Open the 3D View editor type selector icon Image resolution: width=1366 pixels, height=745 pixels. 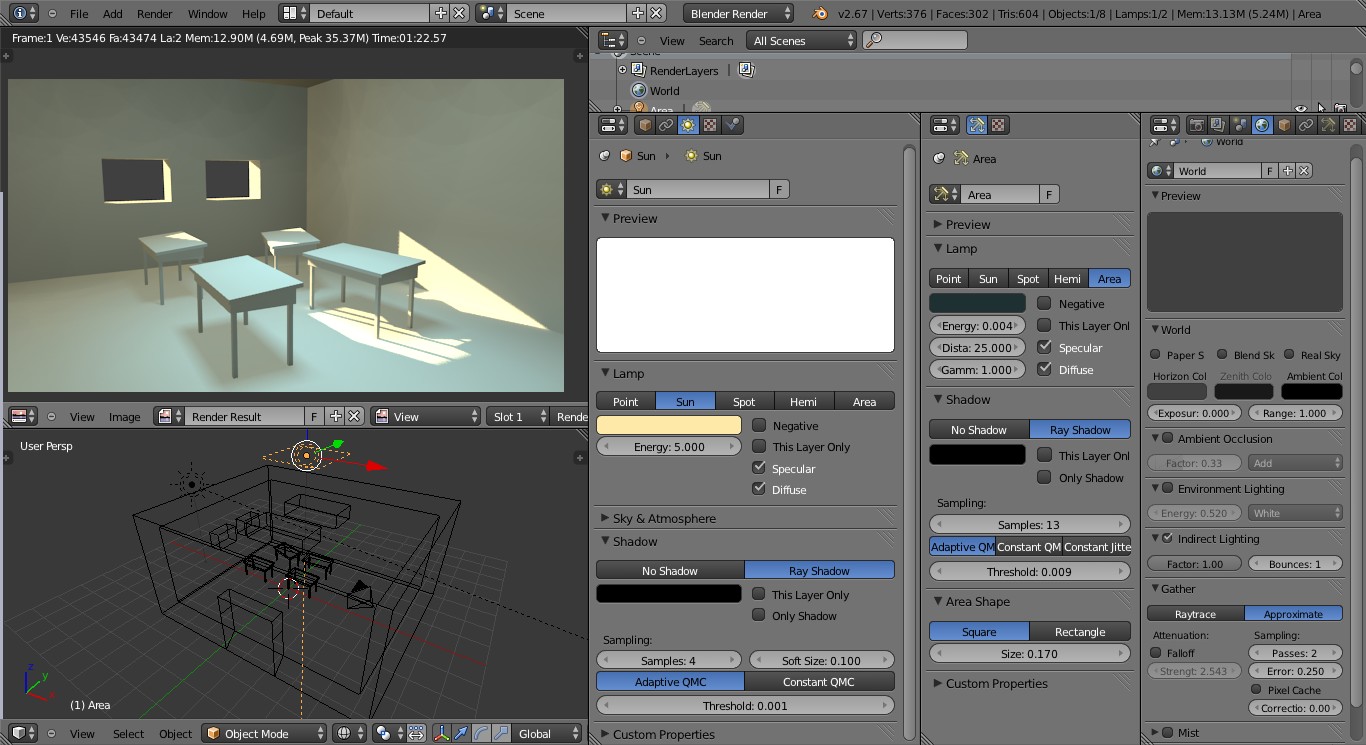pos(24,733)
